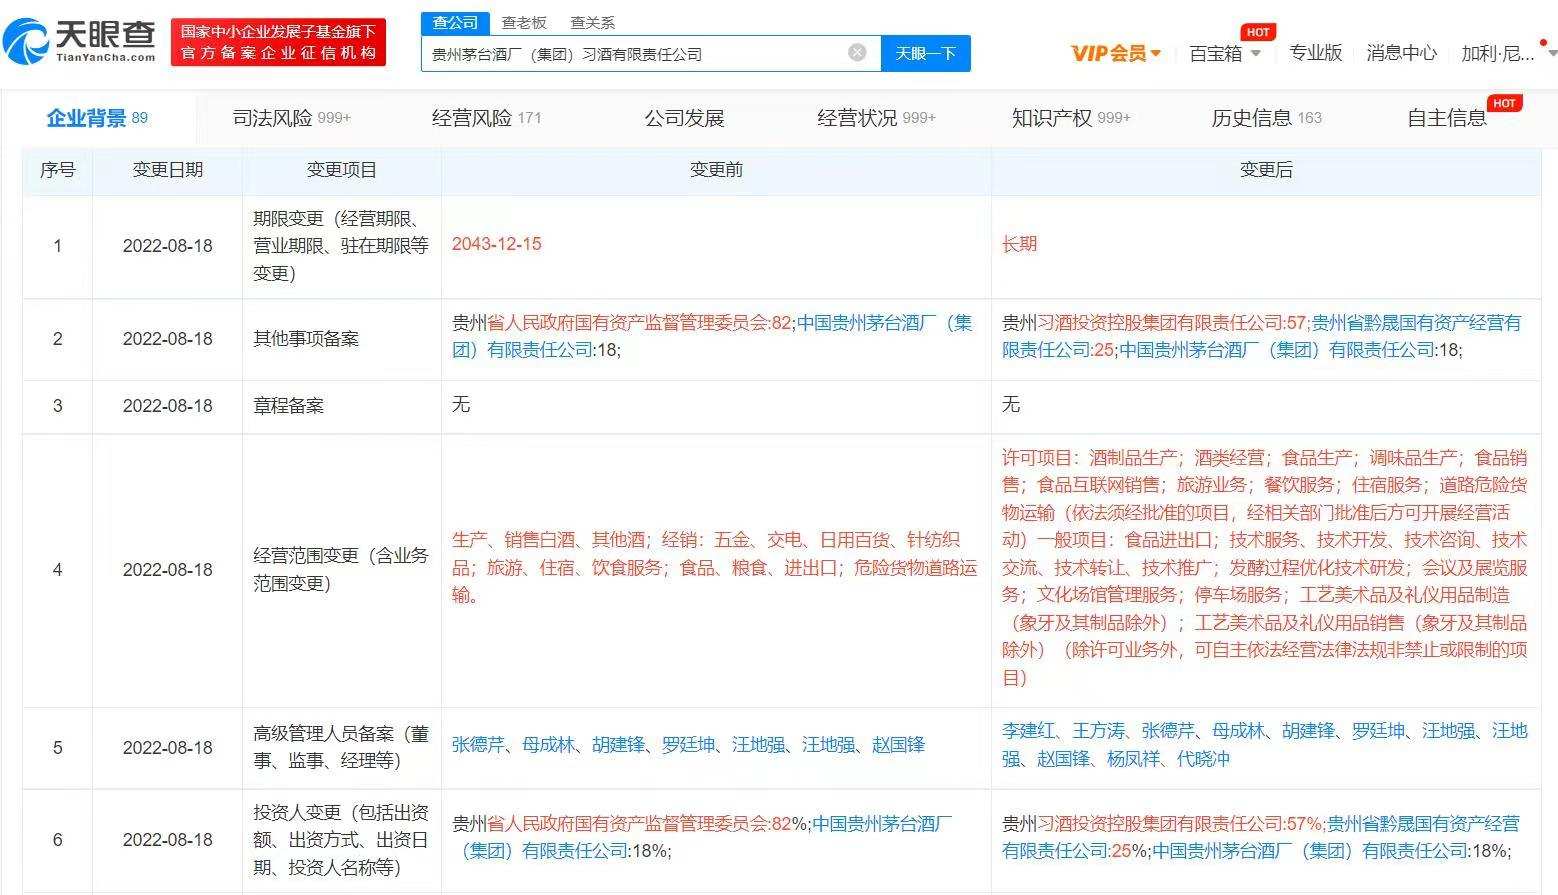Viewport: 1558px width, 895px height.
Task: Switch to the 查关系 search tab
Action: click(x=592, y=22)
